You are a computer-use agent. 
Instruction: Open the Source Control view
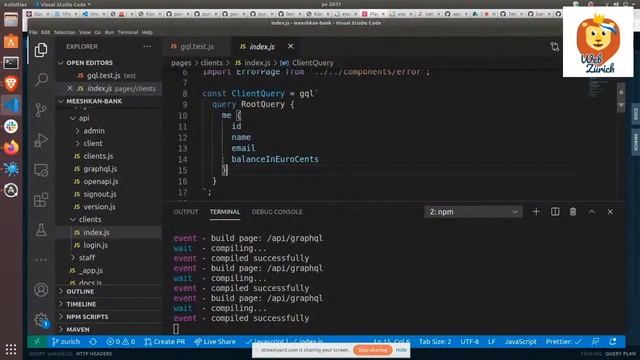41,110
